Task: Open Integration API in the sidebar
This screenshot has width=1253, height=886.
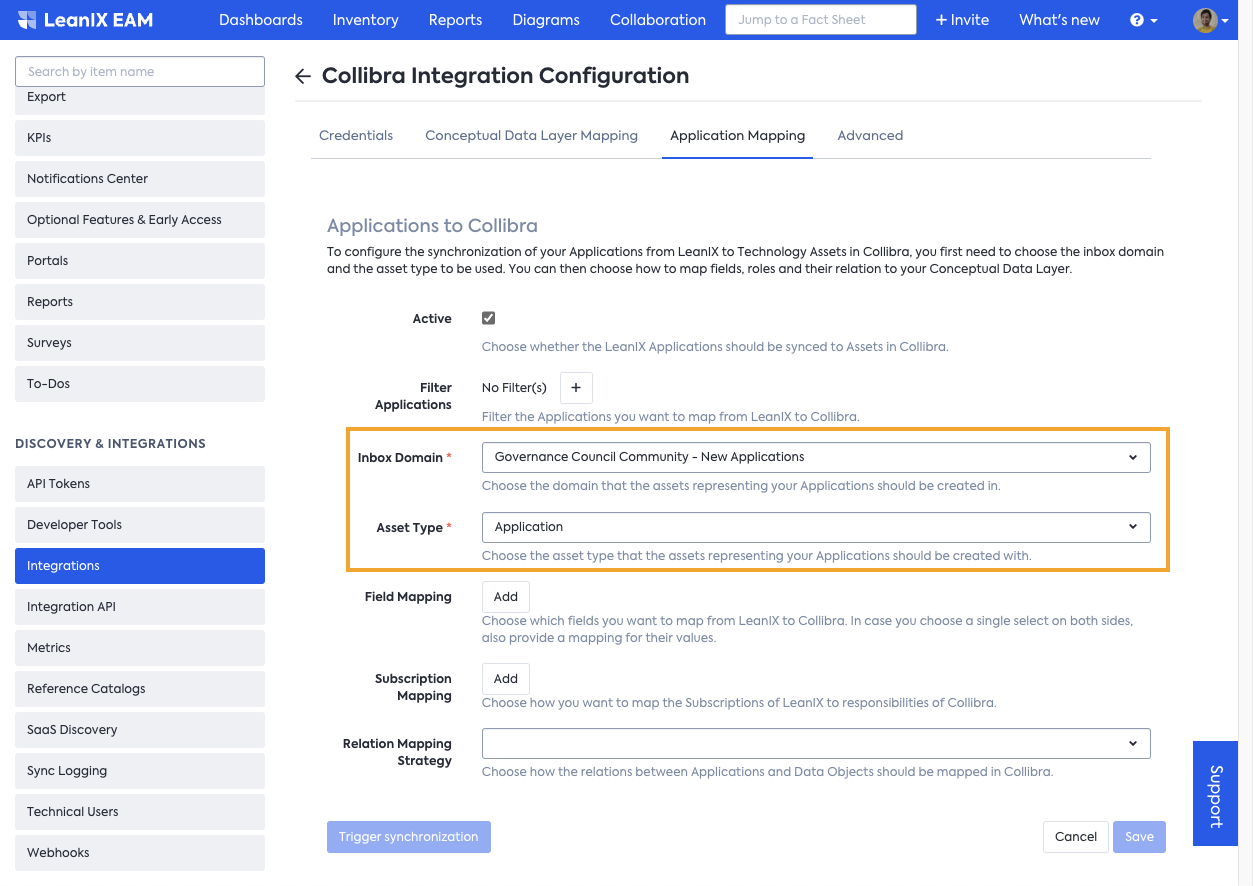Action: pos(140,607)
